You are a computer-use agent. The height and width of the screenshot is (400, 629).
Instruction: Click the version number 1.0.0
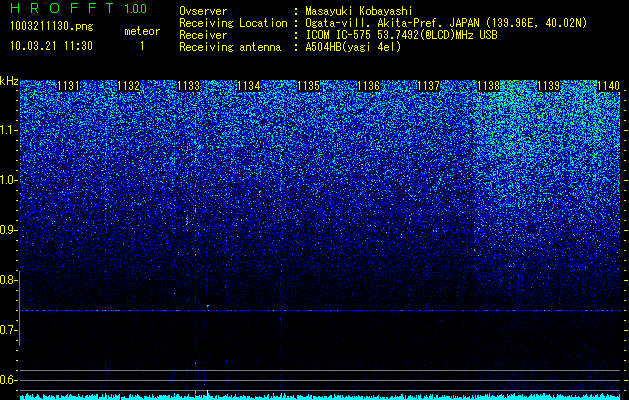[x=136, y=9]
